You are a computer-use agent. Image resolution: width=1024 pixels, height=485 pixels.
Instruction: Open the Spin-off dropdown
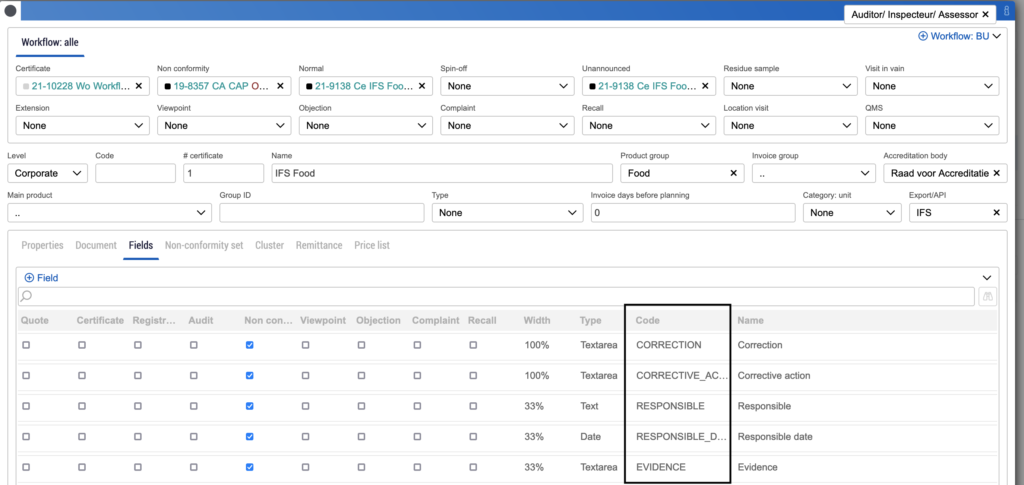point(505,86)
